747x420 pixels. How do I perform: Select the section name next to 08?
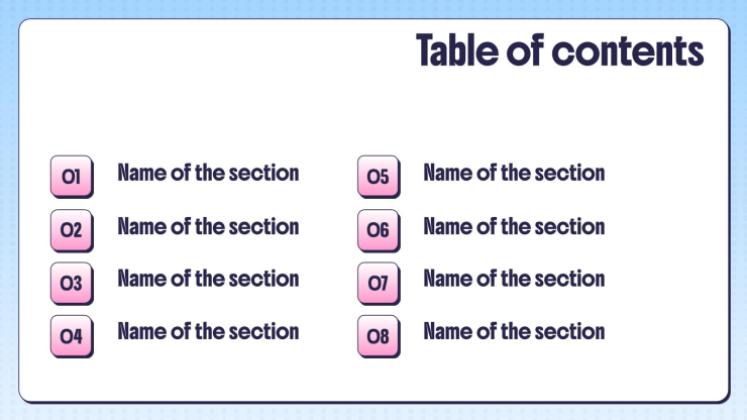pyautogui.click(x=514, y=331)
